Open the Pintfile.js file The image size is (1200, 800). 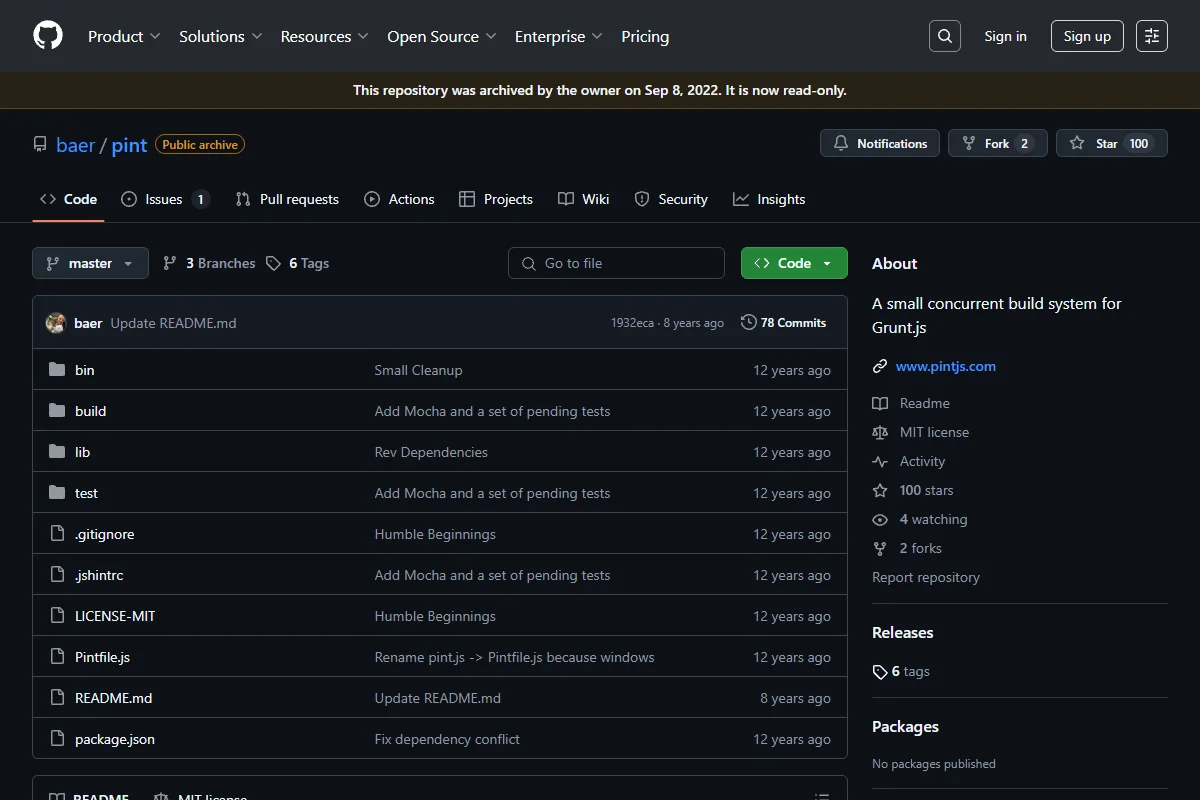coord(102,657)
